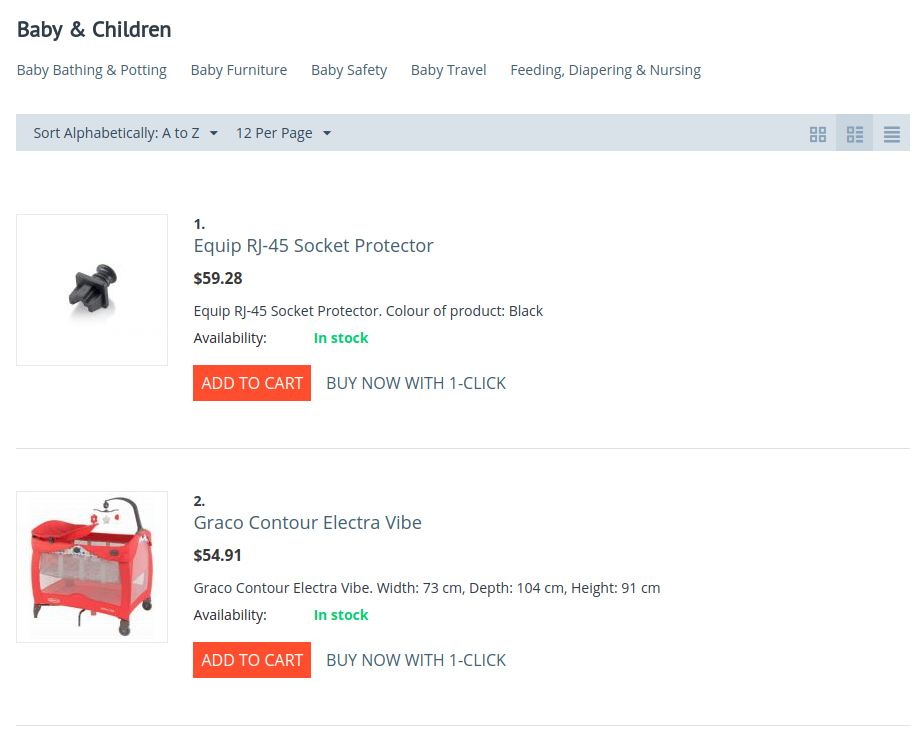Add Equip RJ-45 Socket Protector to cart

[252, 383]
